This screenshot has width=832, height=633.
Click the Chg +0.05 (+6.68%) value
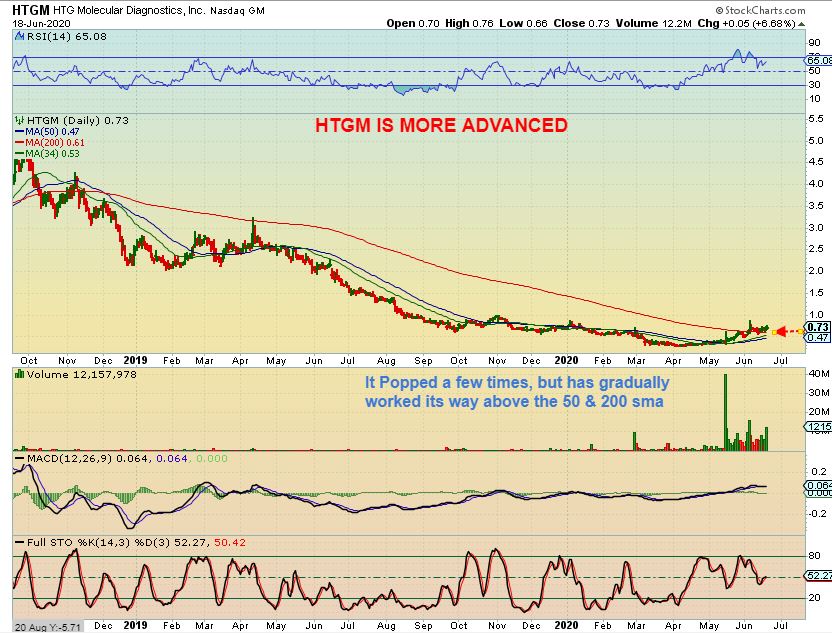(746, 23)
